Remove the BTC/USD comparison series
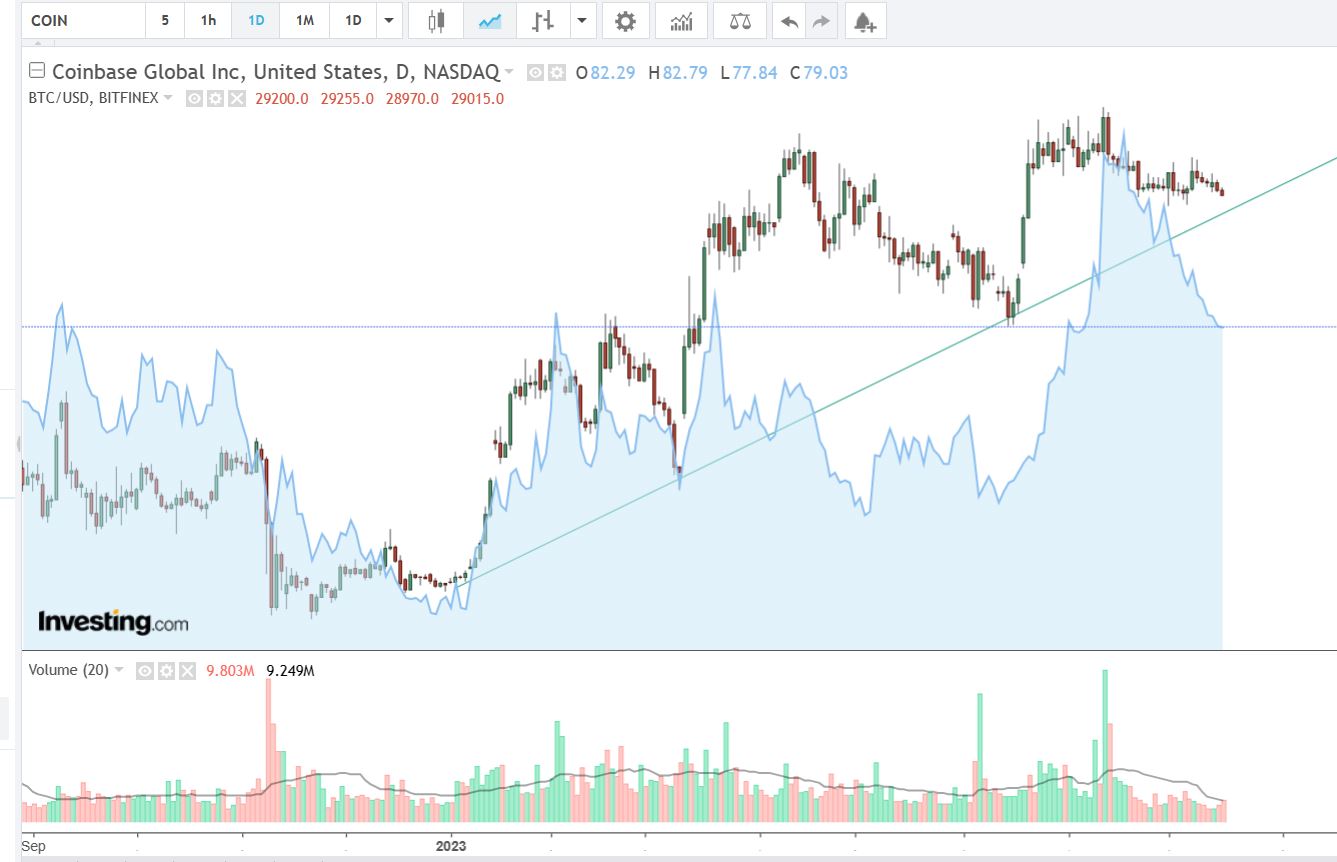 tap(236, 98)
